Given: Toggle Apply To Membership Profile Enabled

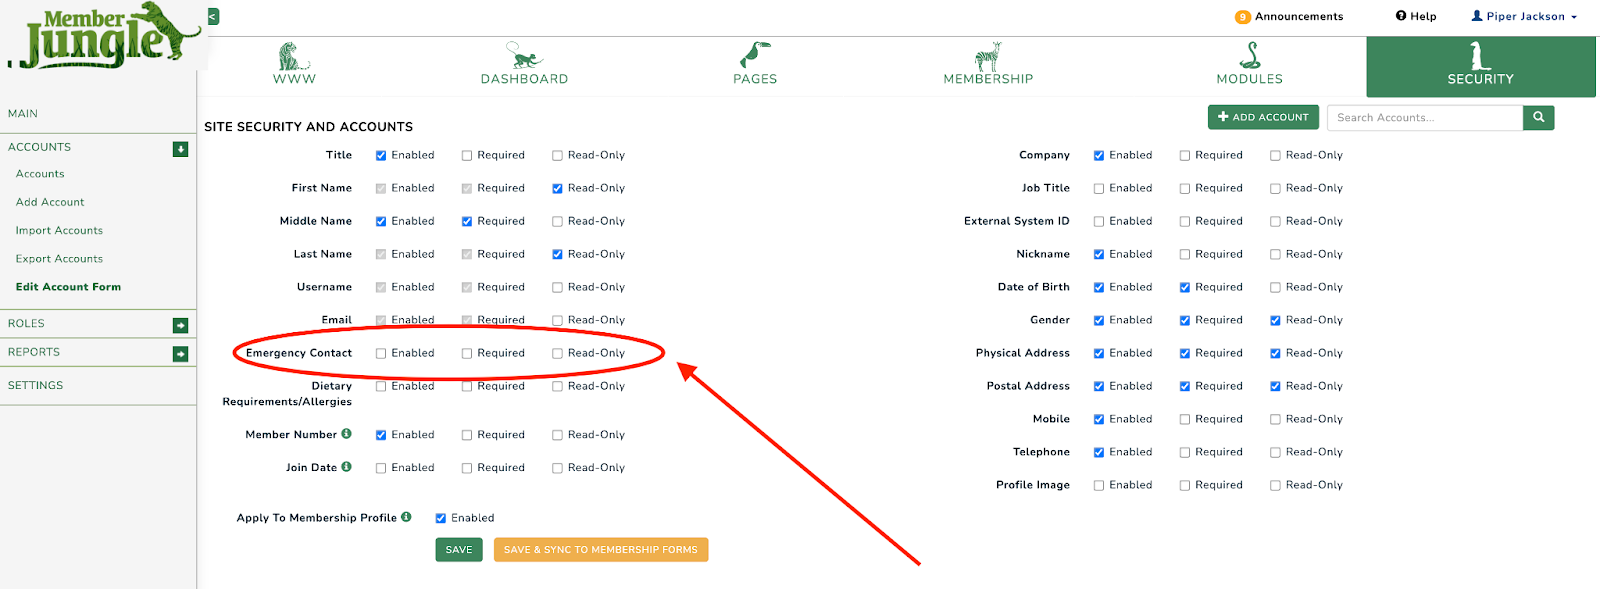Looking at the screenshot, I should coord(440,518).
